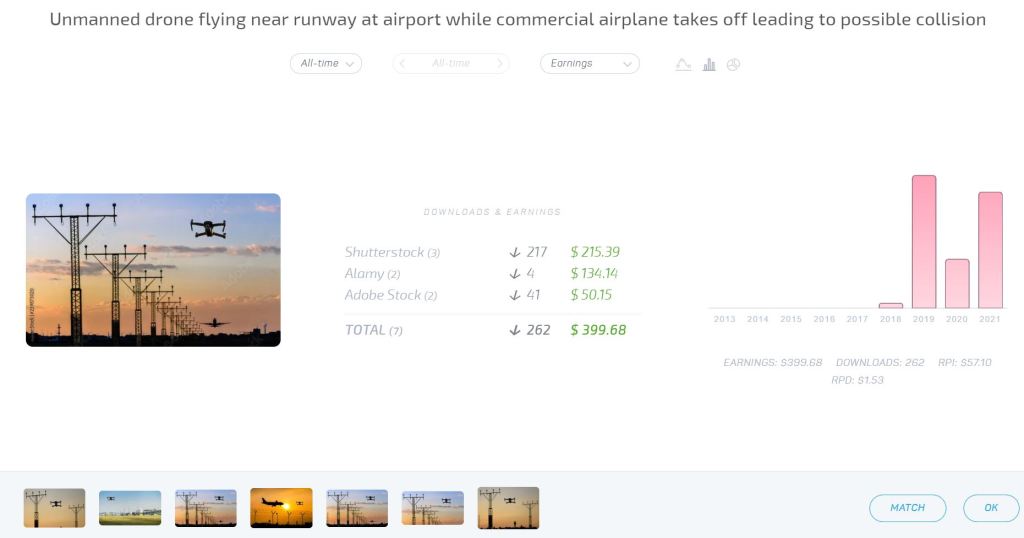Switch to the pie chart view
The image size is (1024, 538).
(x=733, y=64)
